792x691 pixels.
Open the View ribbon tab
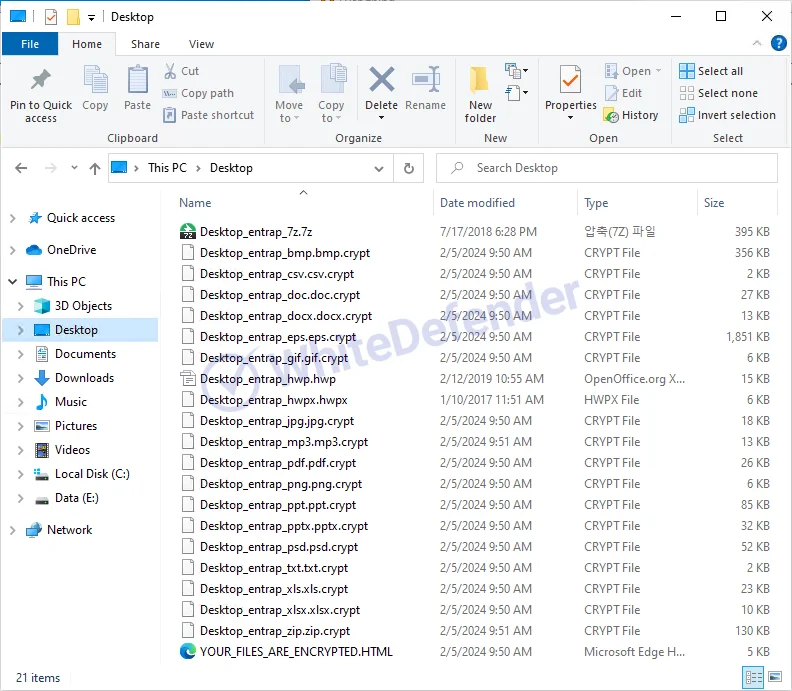(201, 44)
